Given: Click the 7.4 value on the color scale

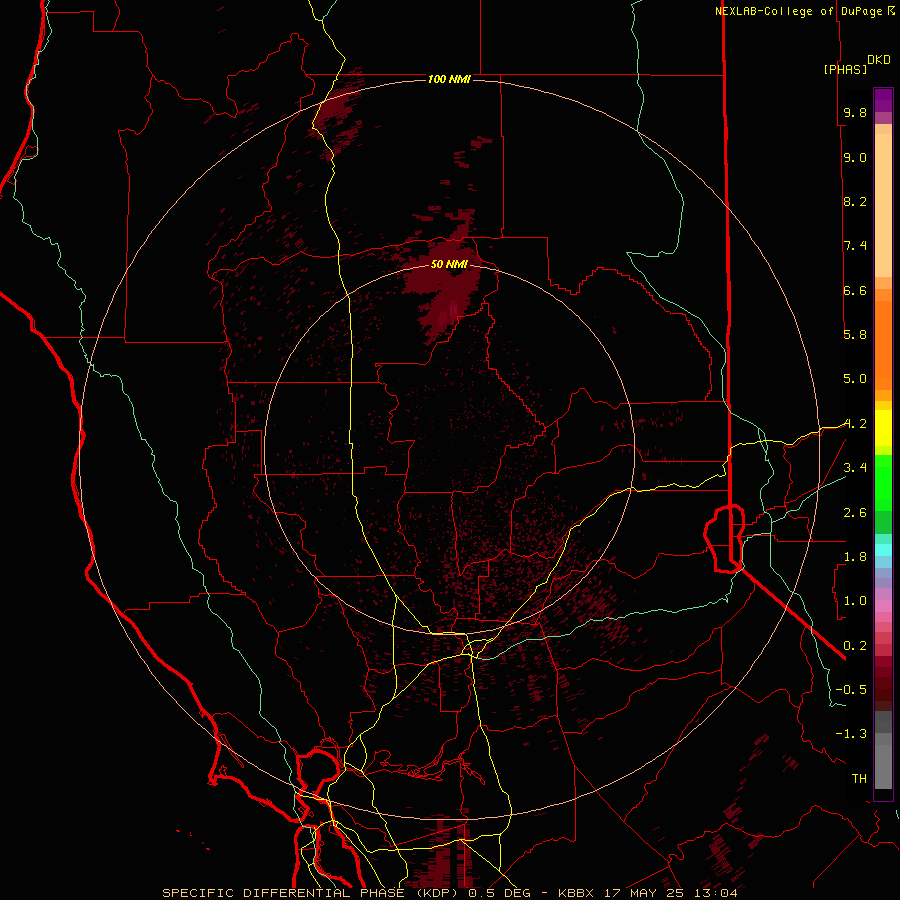Looking at the screenshot, I should 855,246.
